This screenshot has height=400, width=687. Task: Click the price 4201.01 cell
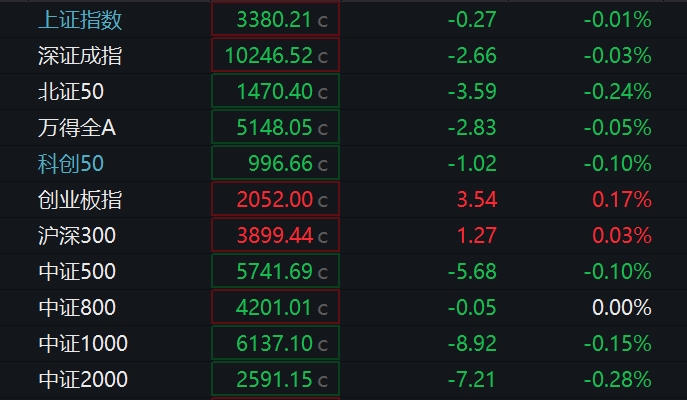tap(276, 307)
